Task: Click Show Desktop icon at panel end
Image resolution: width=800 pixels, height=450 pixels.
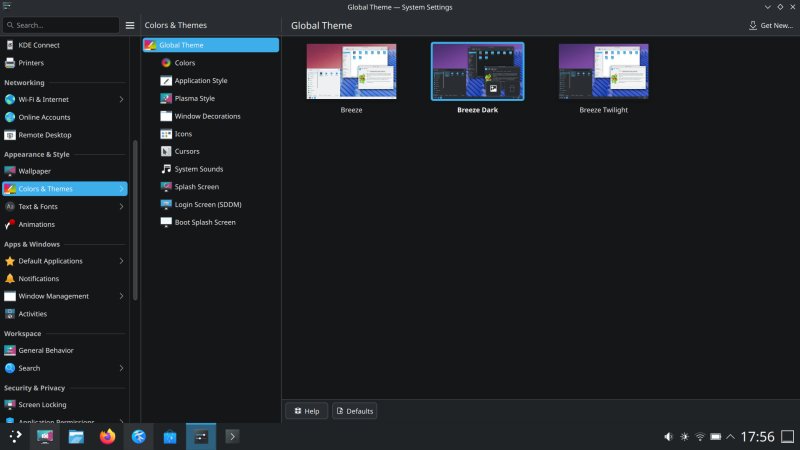Action: coord(788,437)
